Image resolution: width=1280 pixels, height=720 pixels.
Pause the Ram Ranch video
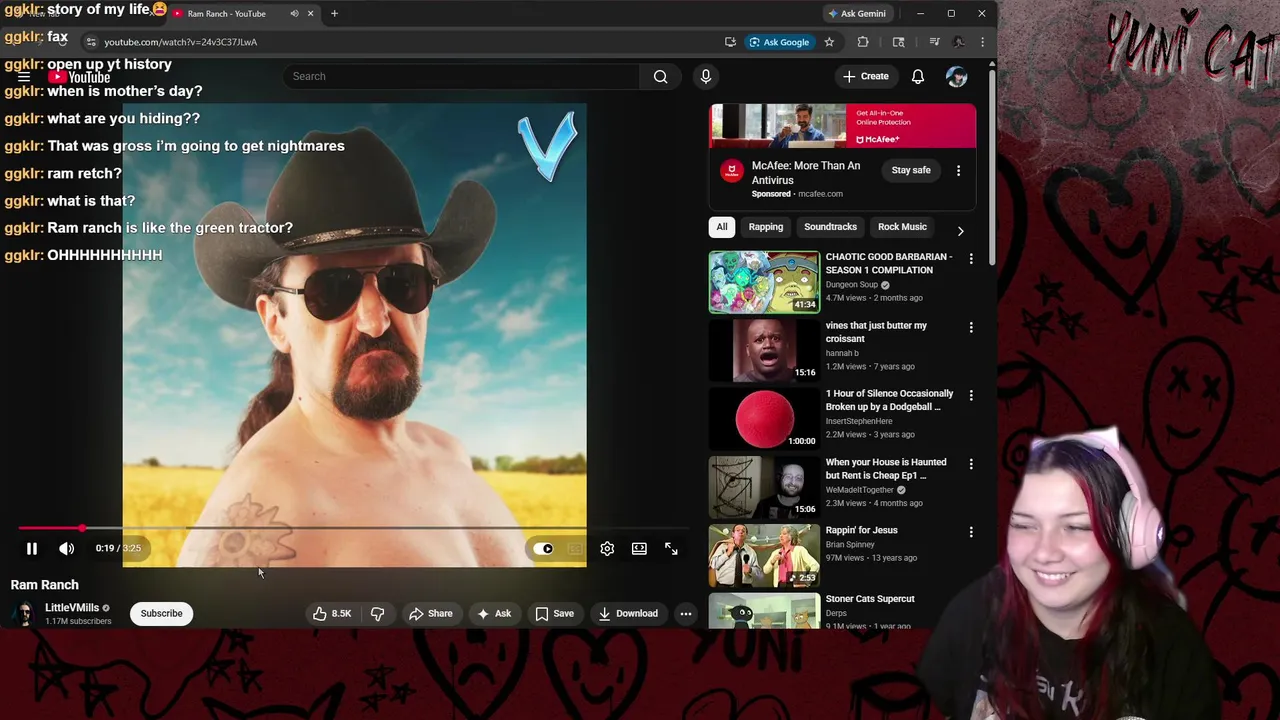[x=32, y=548]
